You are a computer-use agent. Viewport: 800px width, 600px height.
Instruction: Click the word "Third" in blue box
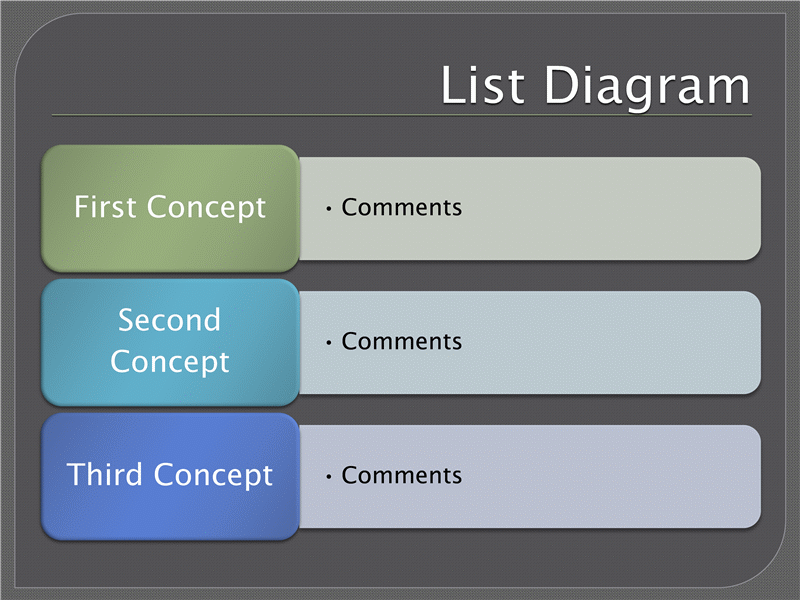point(105,474)
